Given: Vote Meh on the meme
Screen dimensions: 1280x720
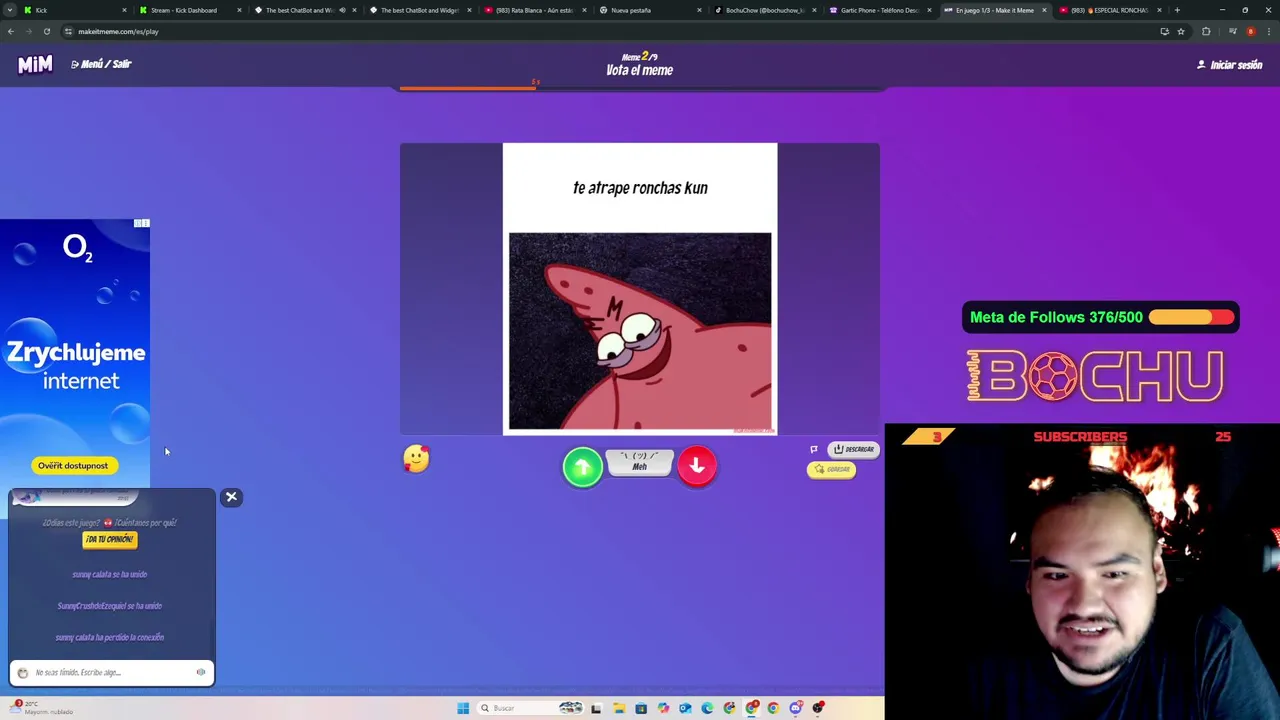Looking at the screenshot, I should 640,462.
